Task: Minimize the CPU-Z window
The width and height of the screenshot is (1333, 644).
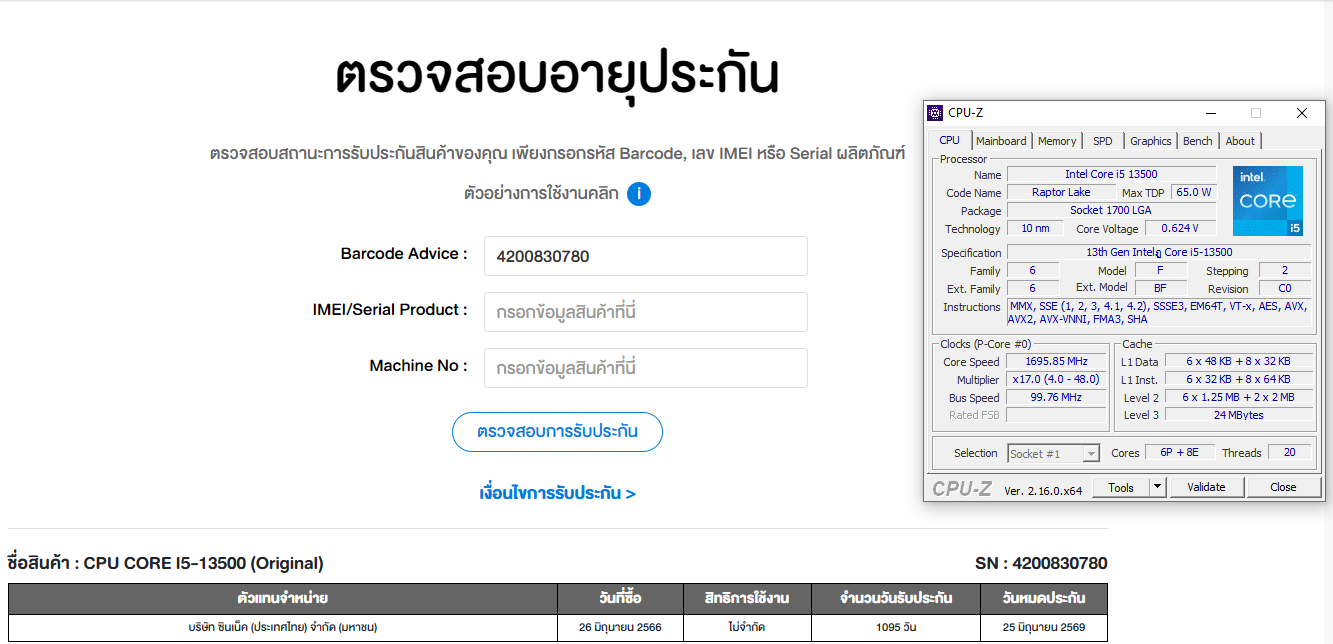Action: (x=1211, y=113)
